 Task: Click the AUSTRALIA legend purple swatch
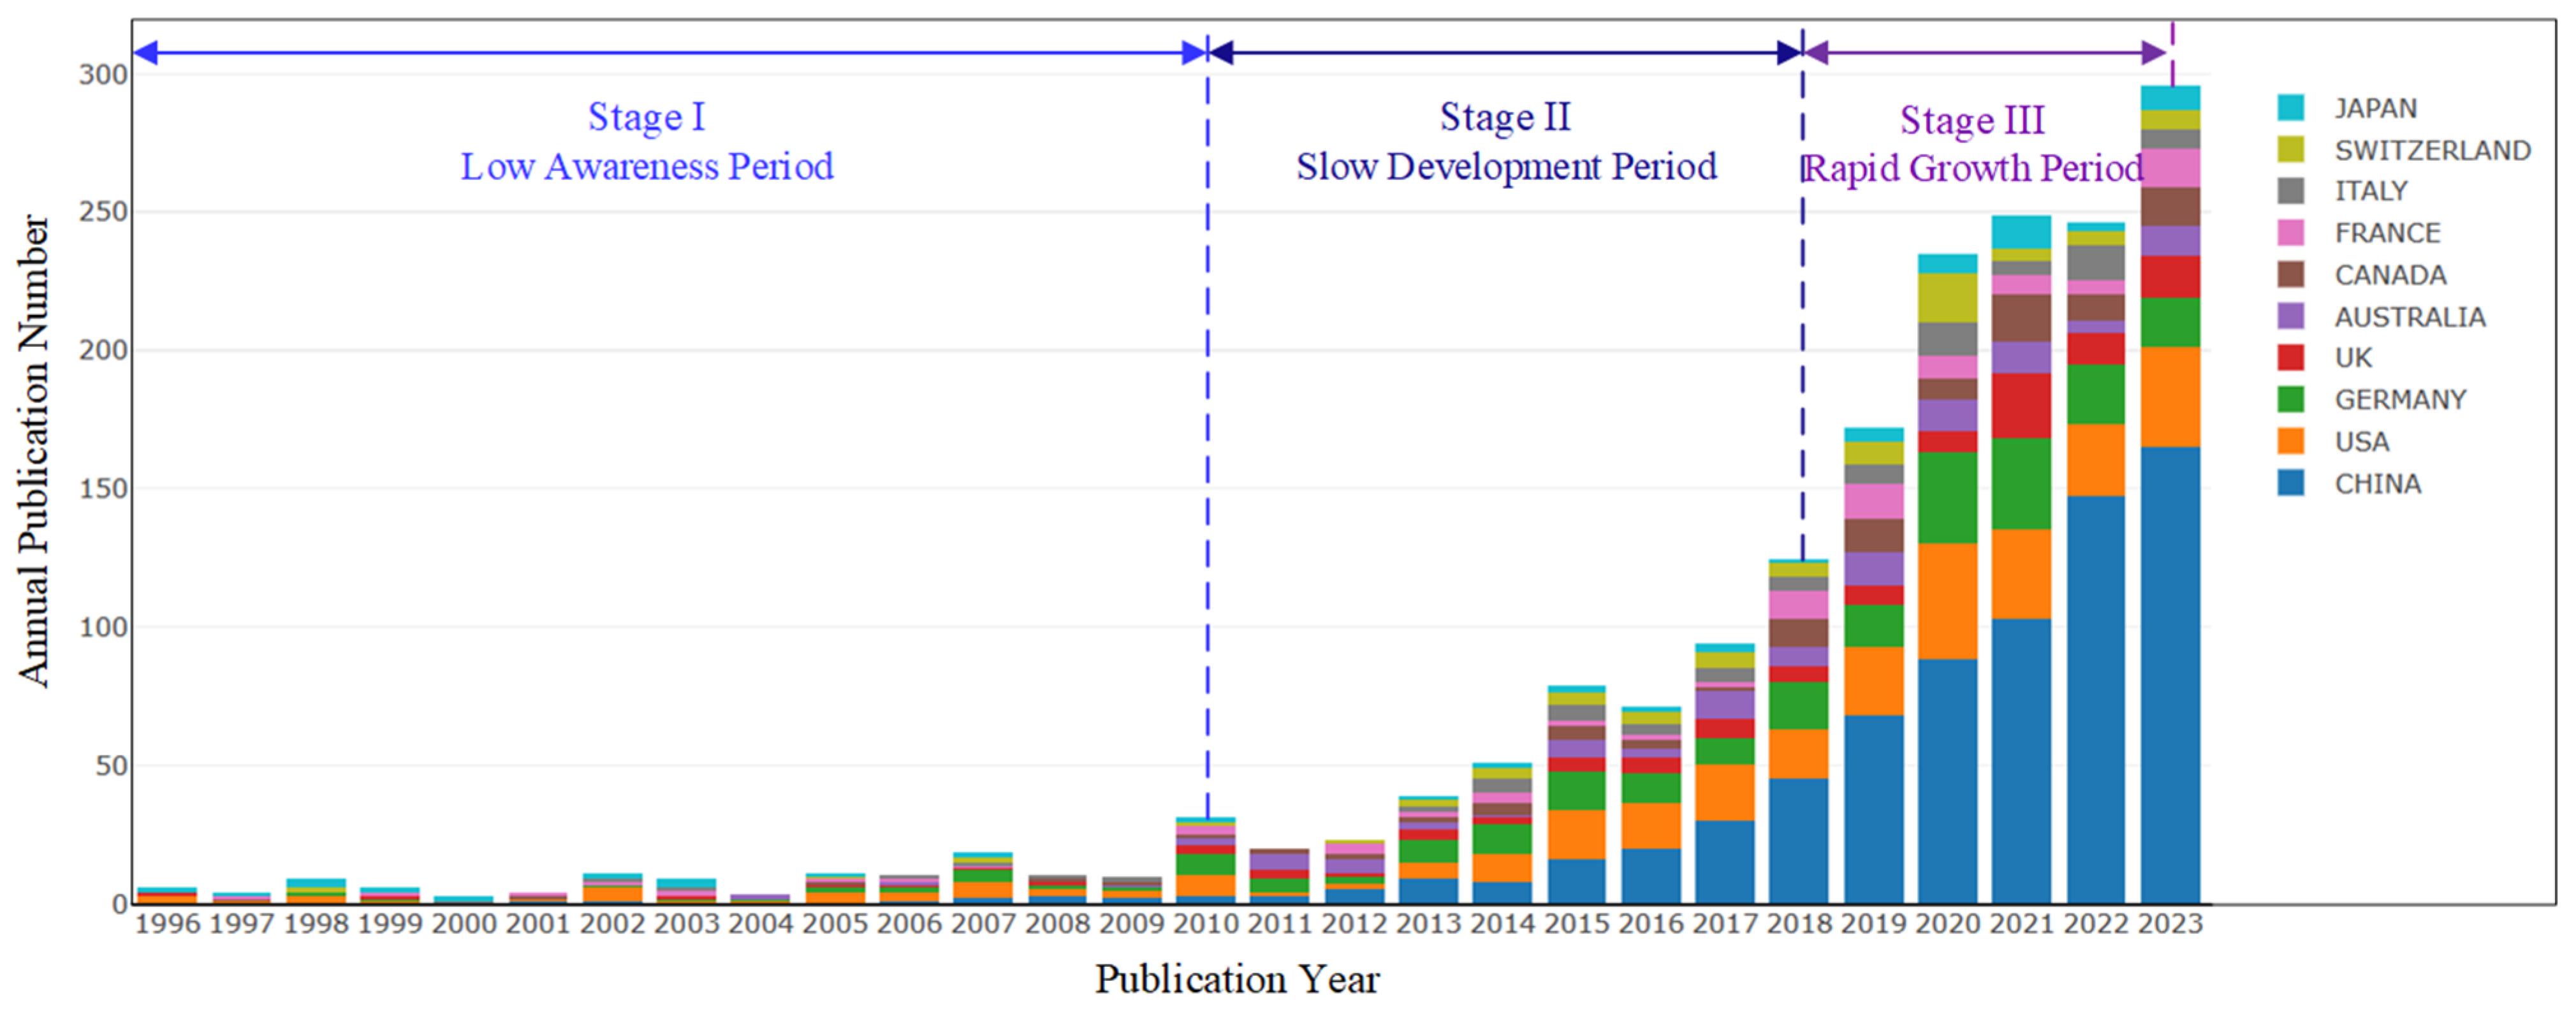click(x=2290, y=317)
